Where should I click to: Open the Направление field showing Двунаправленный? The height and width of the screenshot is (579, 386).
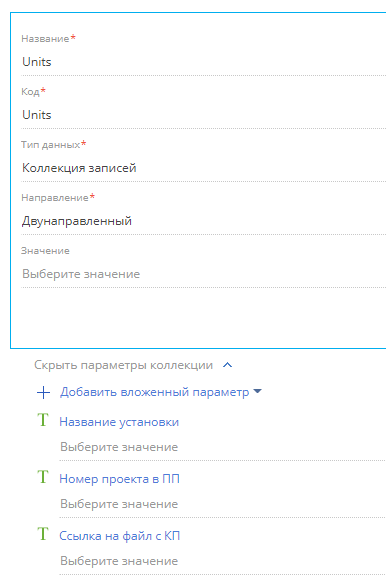(x=204, y=221)
